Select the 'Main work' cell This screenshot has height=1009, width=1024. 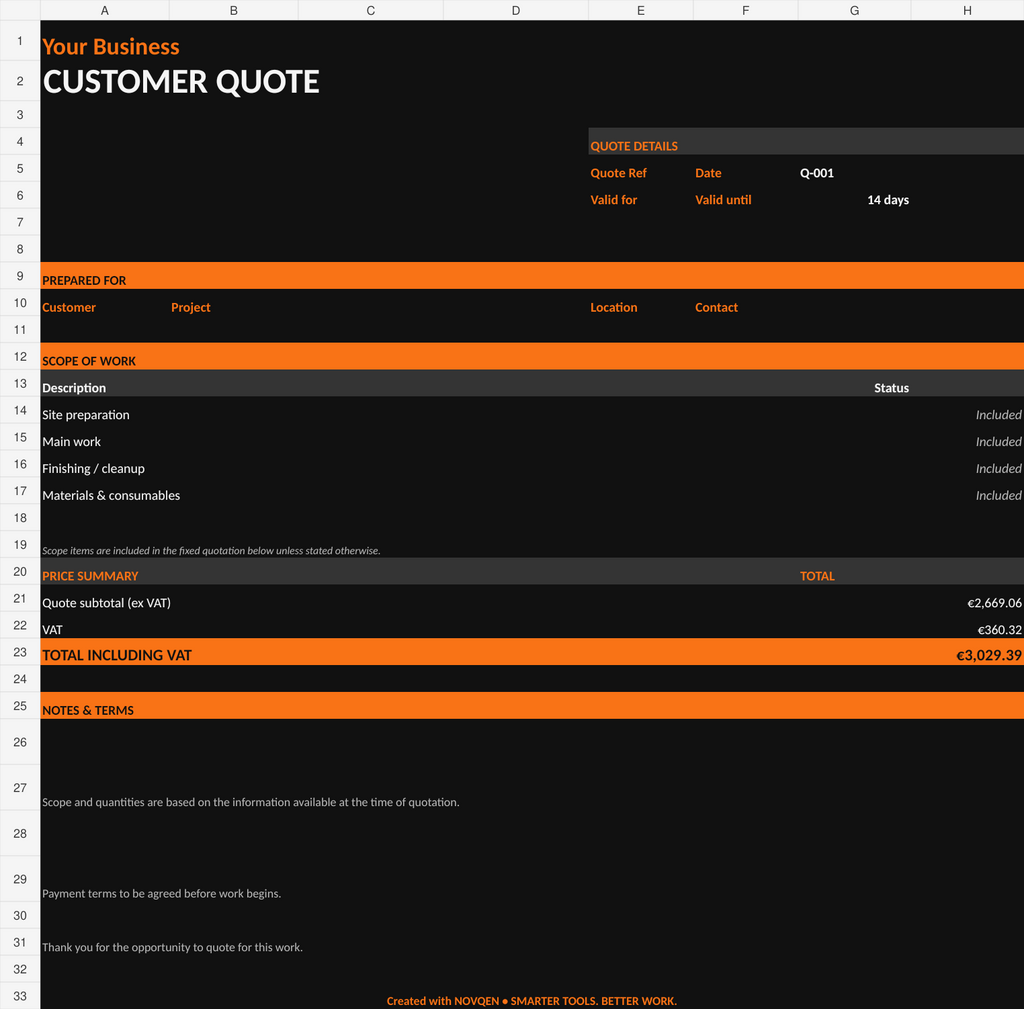coord(71,441)
